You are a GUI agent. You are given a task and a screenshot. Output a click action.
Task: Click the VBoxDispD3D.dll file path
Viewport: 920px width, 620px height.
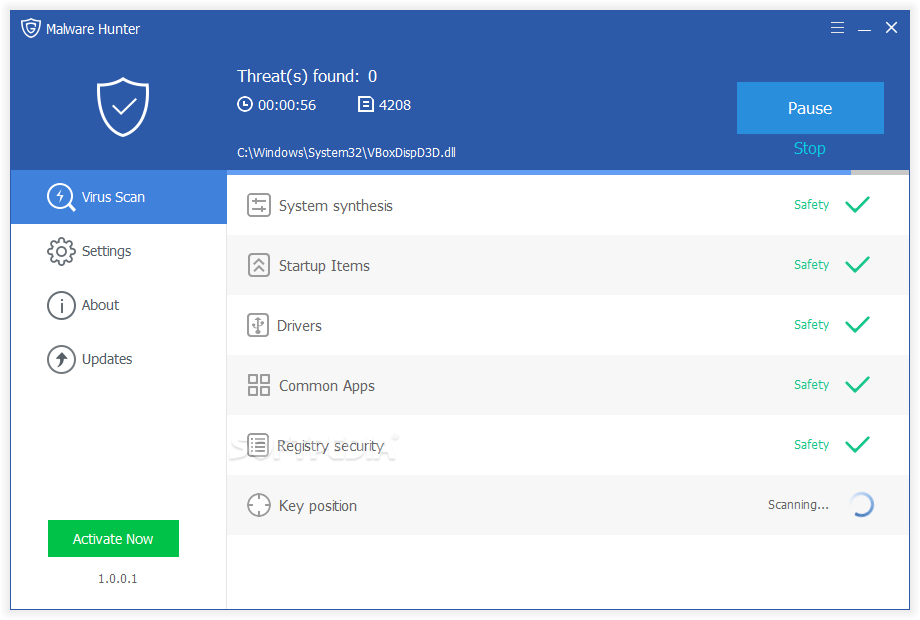tap(346, 153)
